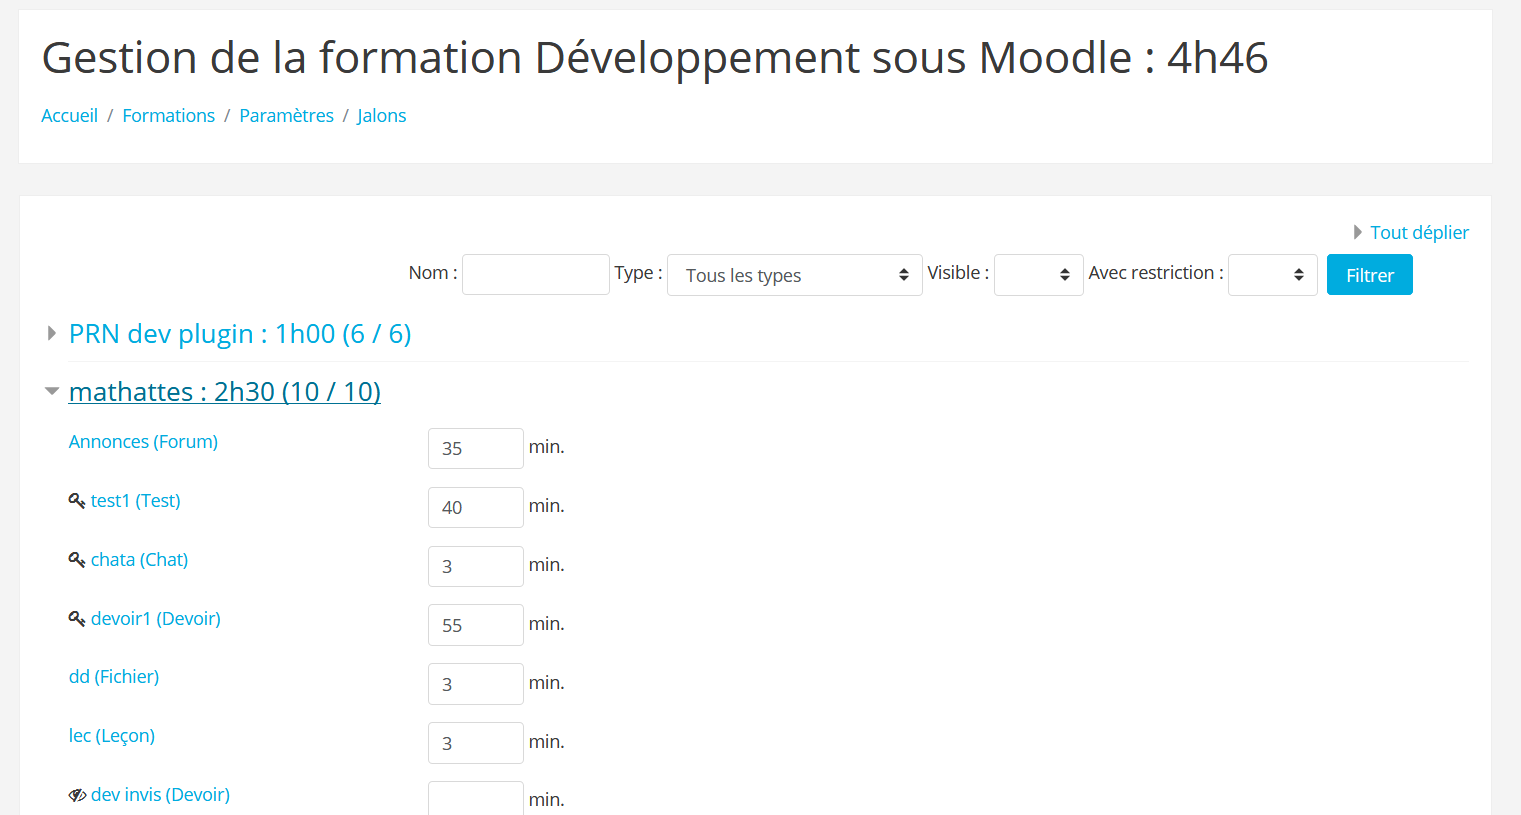Open Jalons breadcrumb link
This screenshot has height=815, width=1521.
click(x=381, y=116)
